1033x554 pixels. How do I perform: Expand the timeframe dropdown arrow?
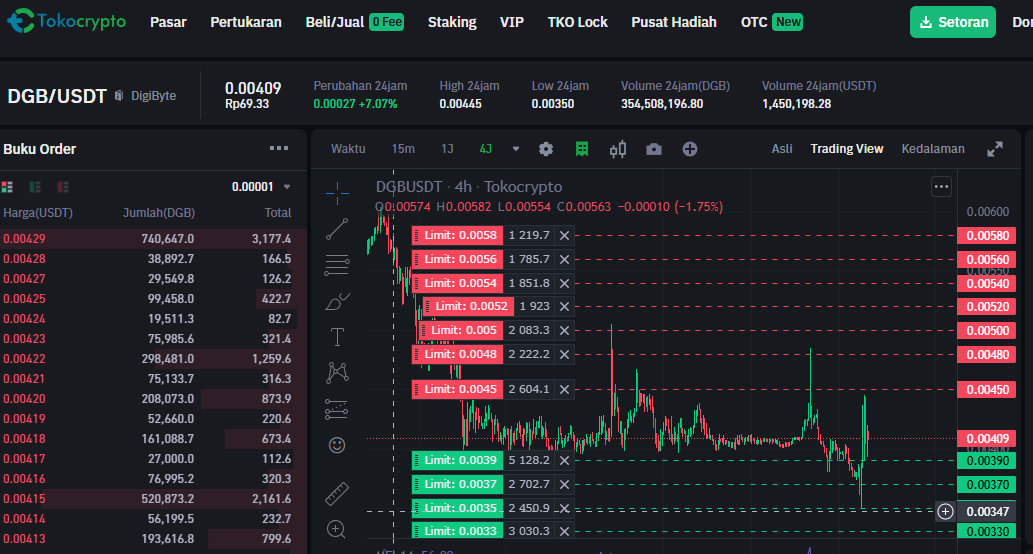(x=516, y=149)
